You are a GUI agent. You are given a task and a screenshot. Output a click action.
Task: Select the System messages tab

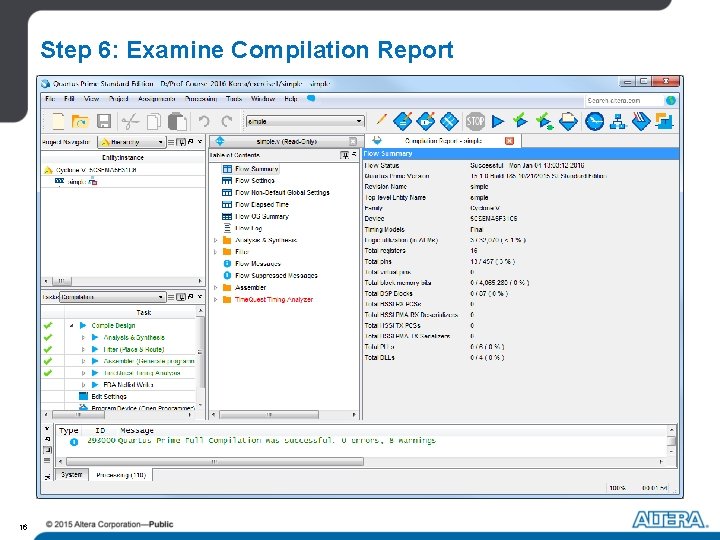pos(72,474)
